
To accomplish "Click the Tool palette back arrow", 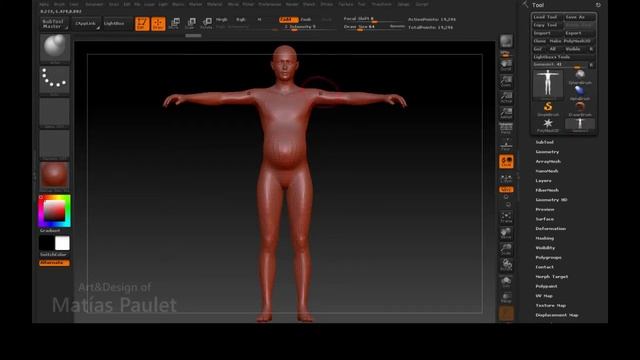I will (x=525, y=5).
